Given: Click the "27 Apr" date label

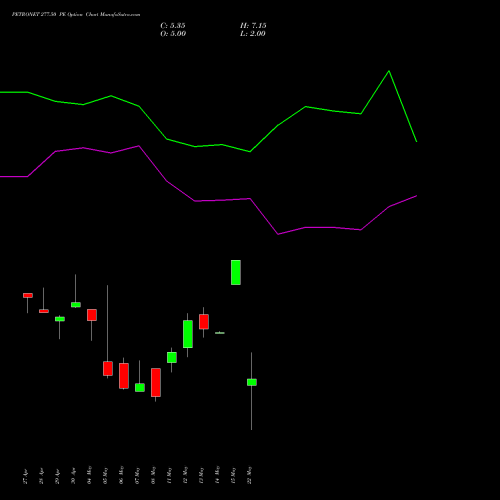Looking at the screenshot, I should click(26, 476).
